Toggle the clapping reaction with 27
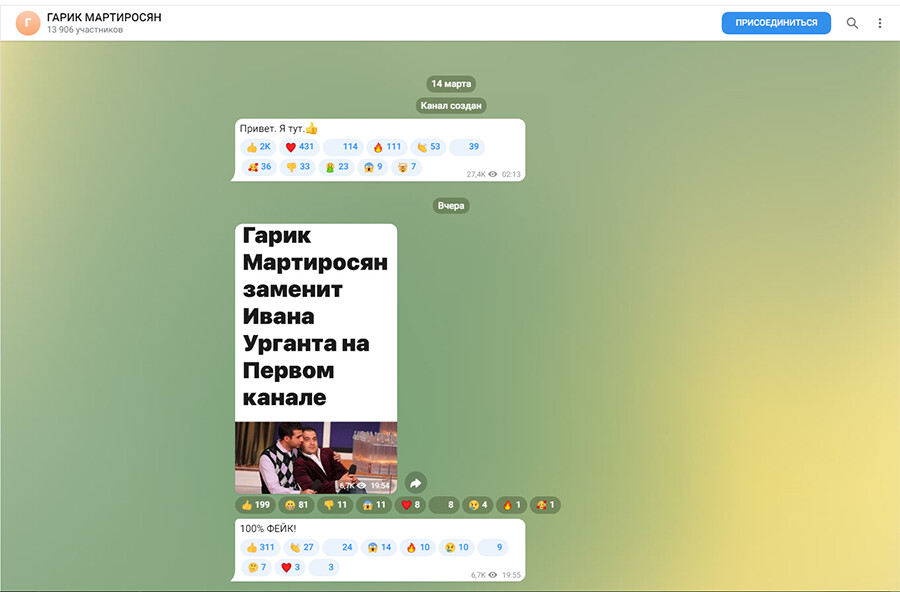The width and height of the screenshot is (900, 592). tap(301, 548)
